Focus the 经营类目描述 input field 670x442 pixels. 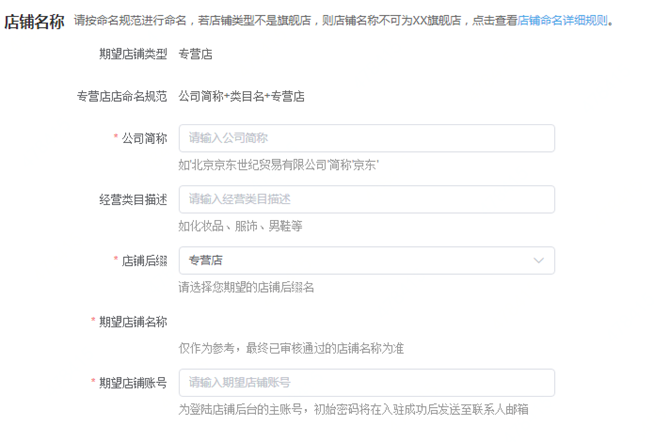(x=367, y=199)
